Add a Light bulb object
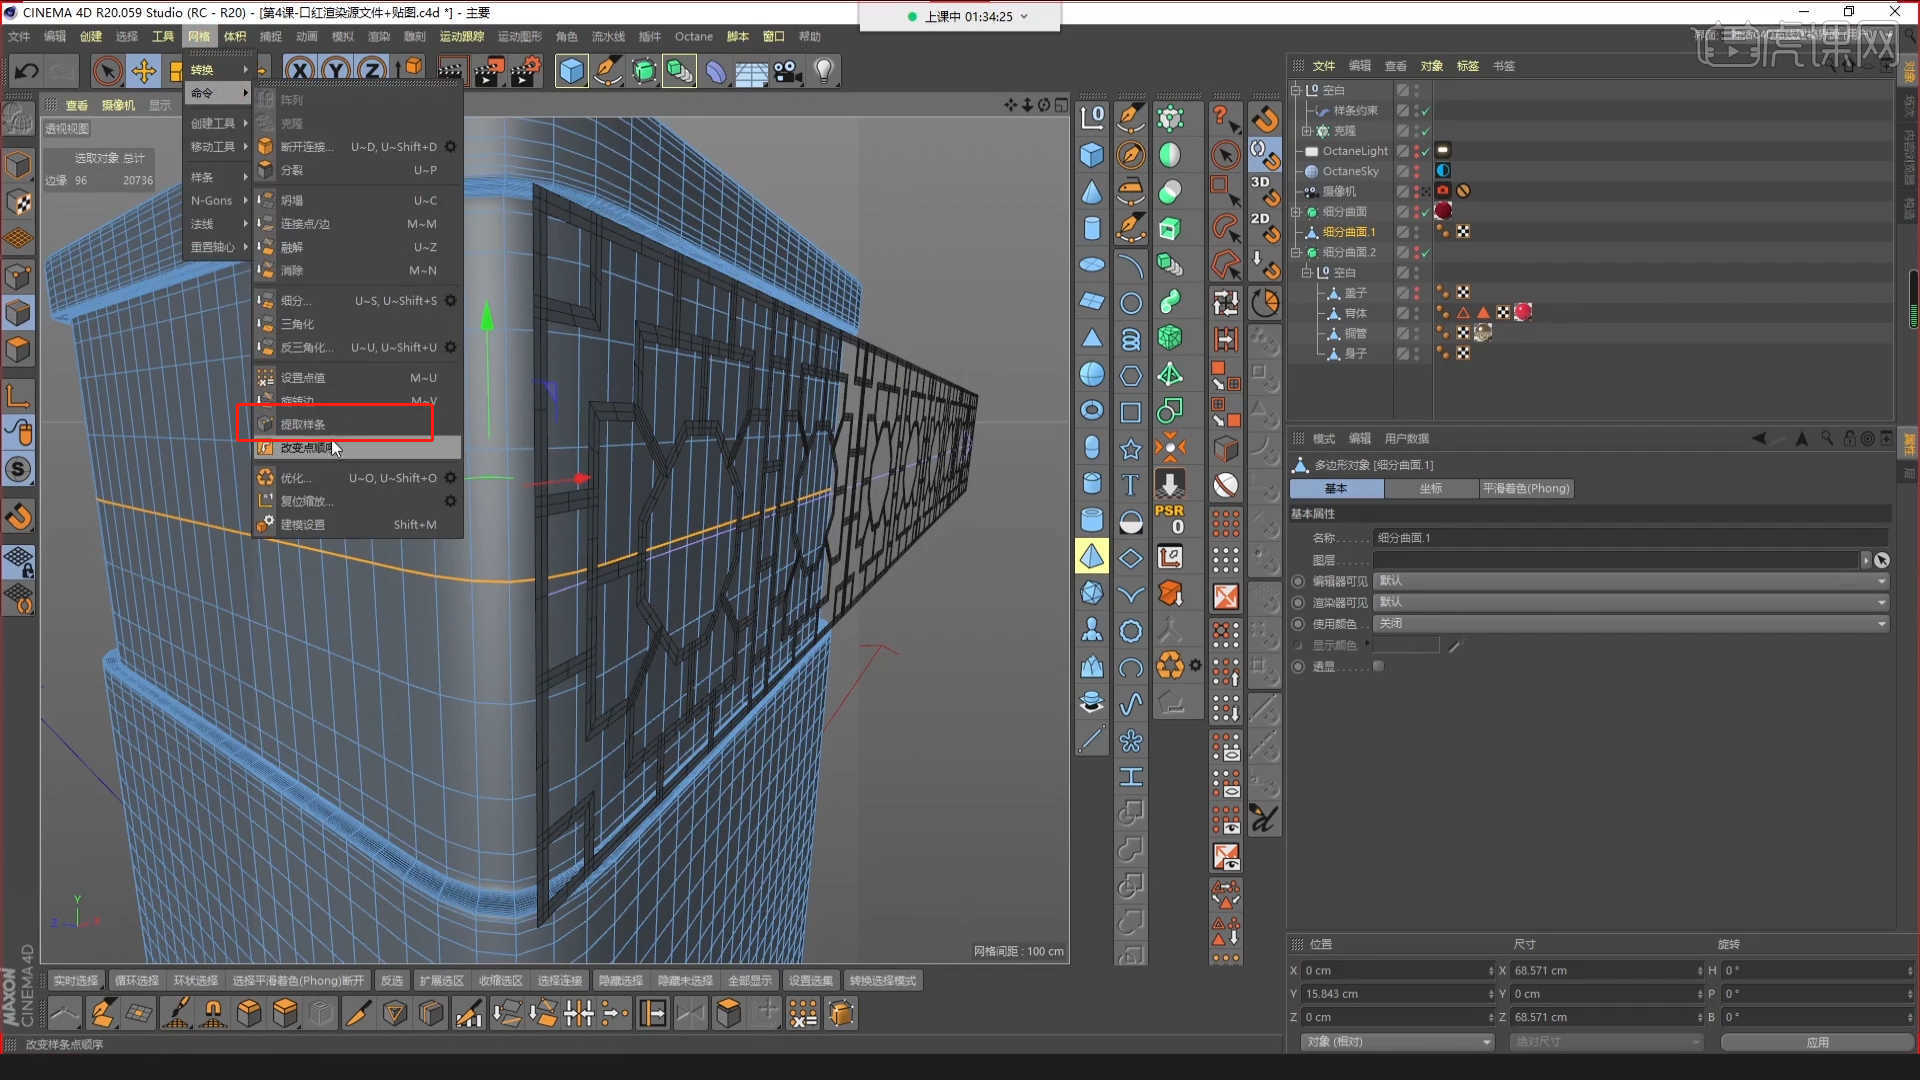This screenshot has width=1920, height=1080. pyautogui.click(x=824, y=71)
